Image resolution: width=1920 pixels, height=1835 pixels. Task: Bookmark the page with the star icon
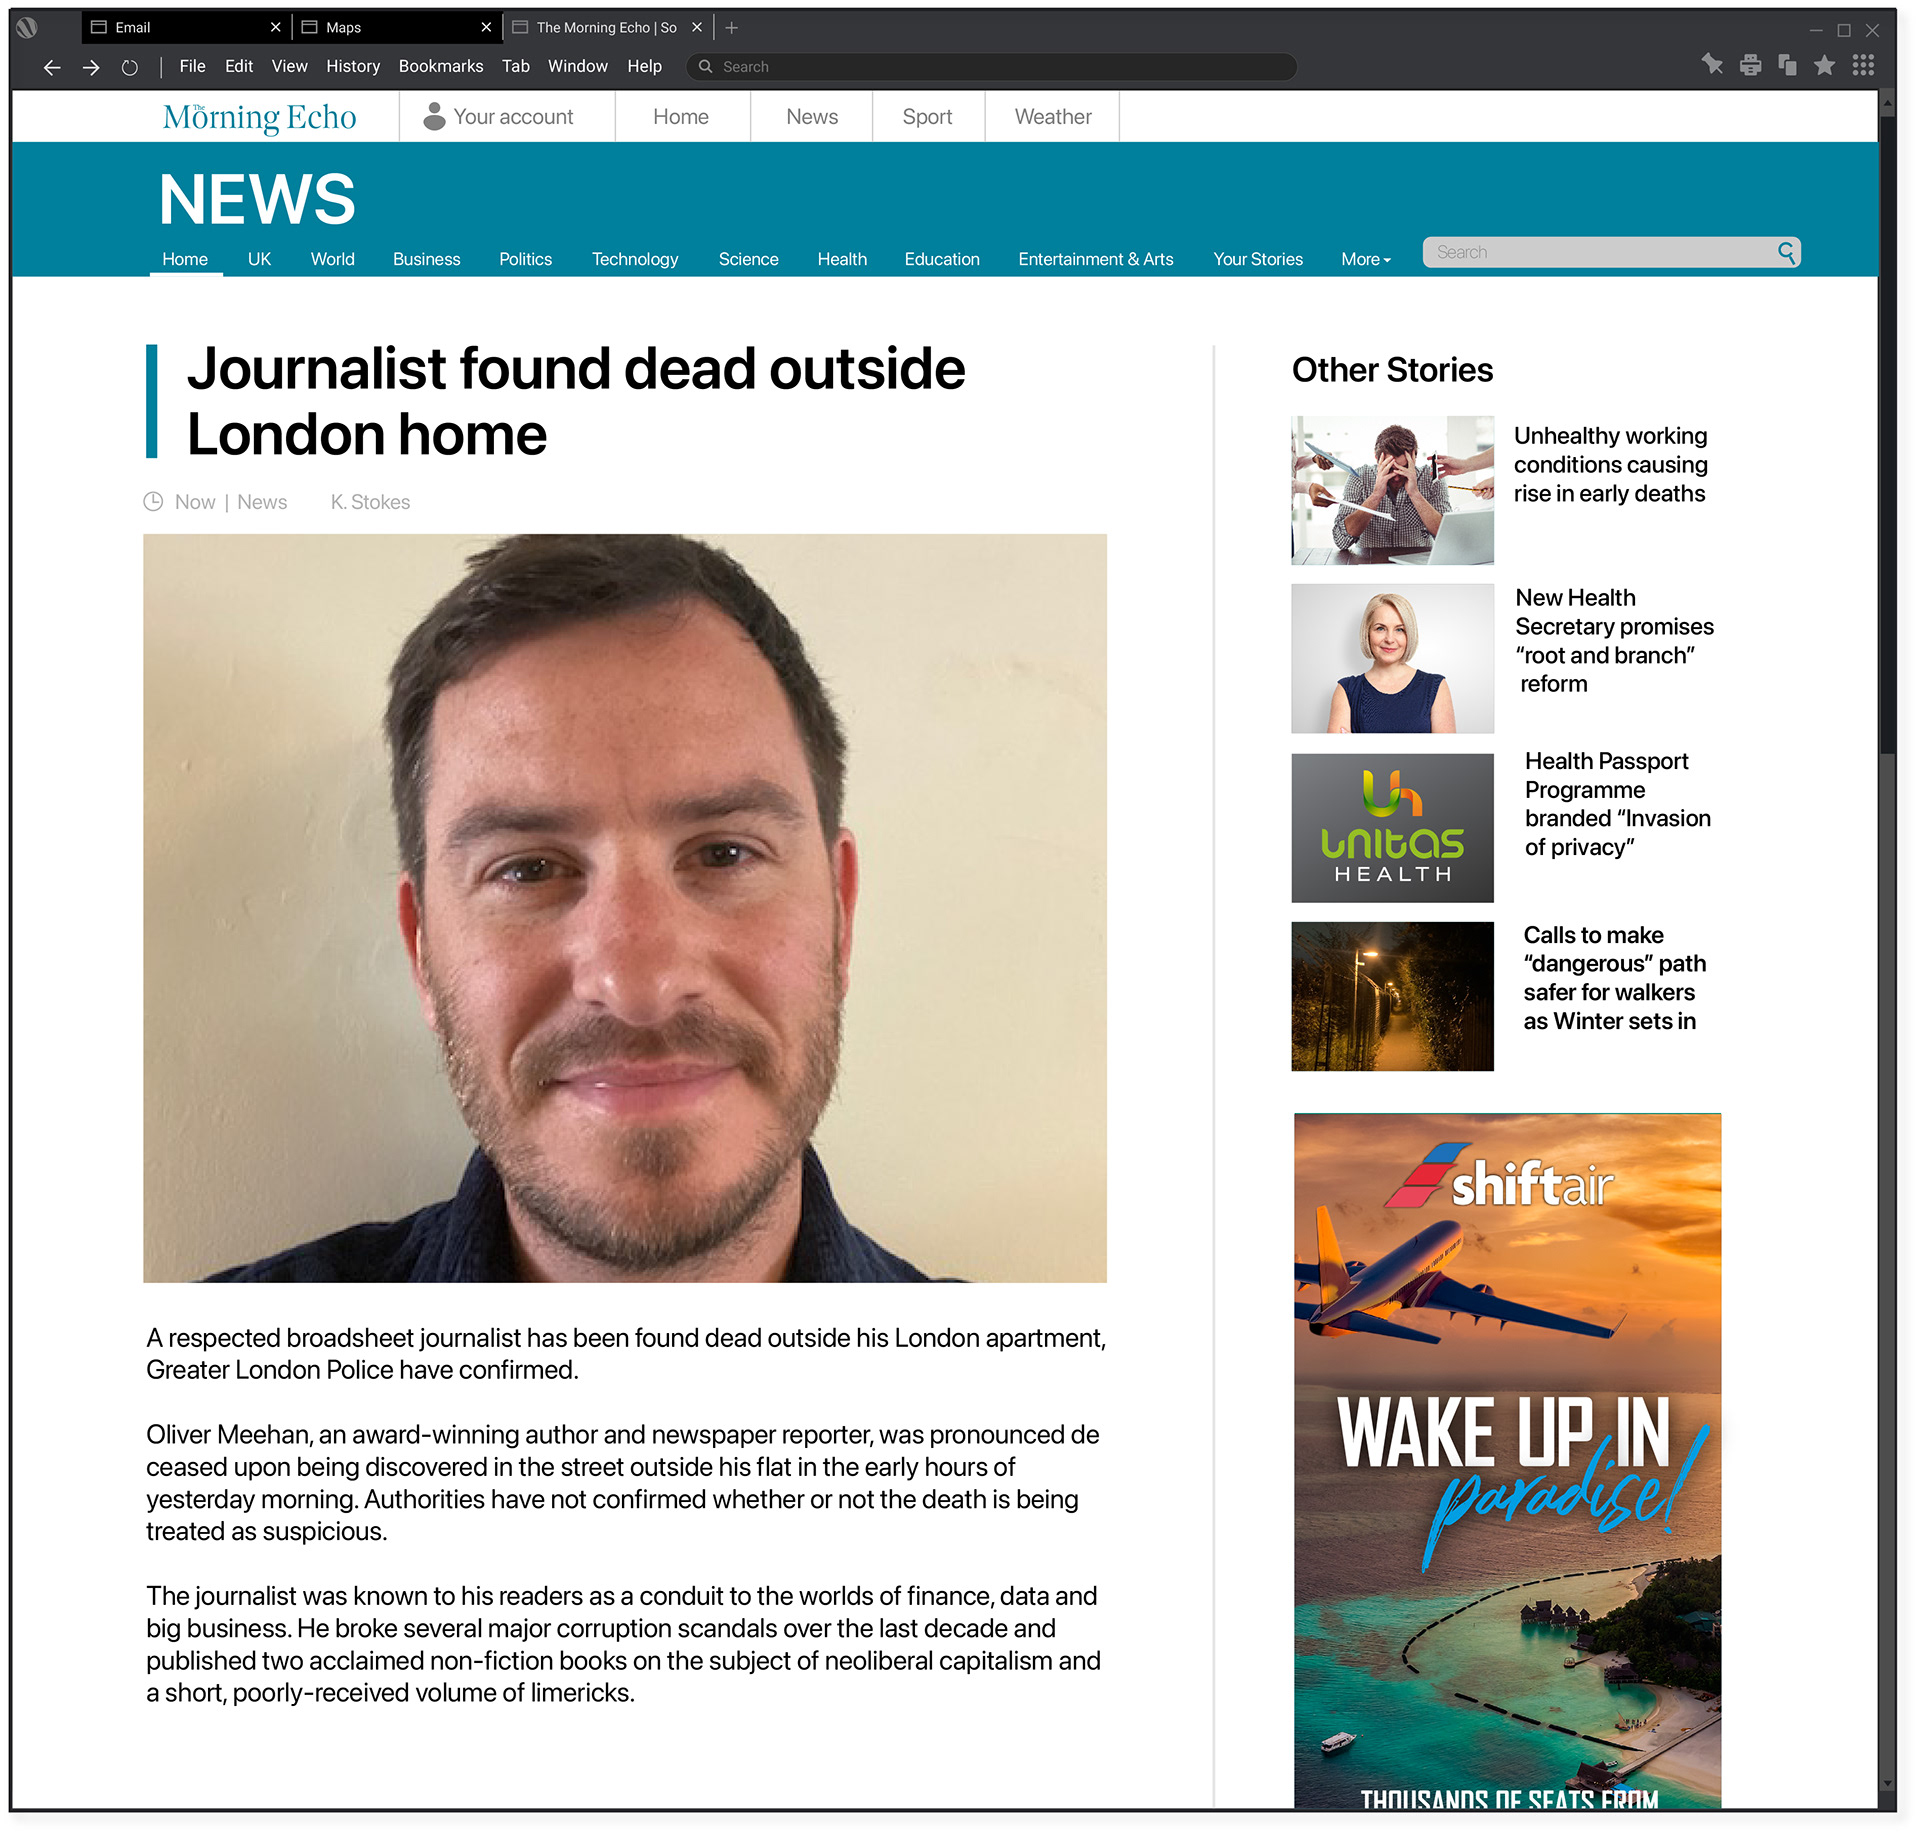[x=1825, y=65]
